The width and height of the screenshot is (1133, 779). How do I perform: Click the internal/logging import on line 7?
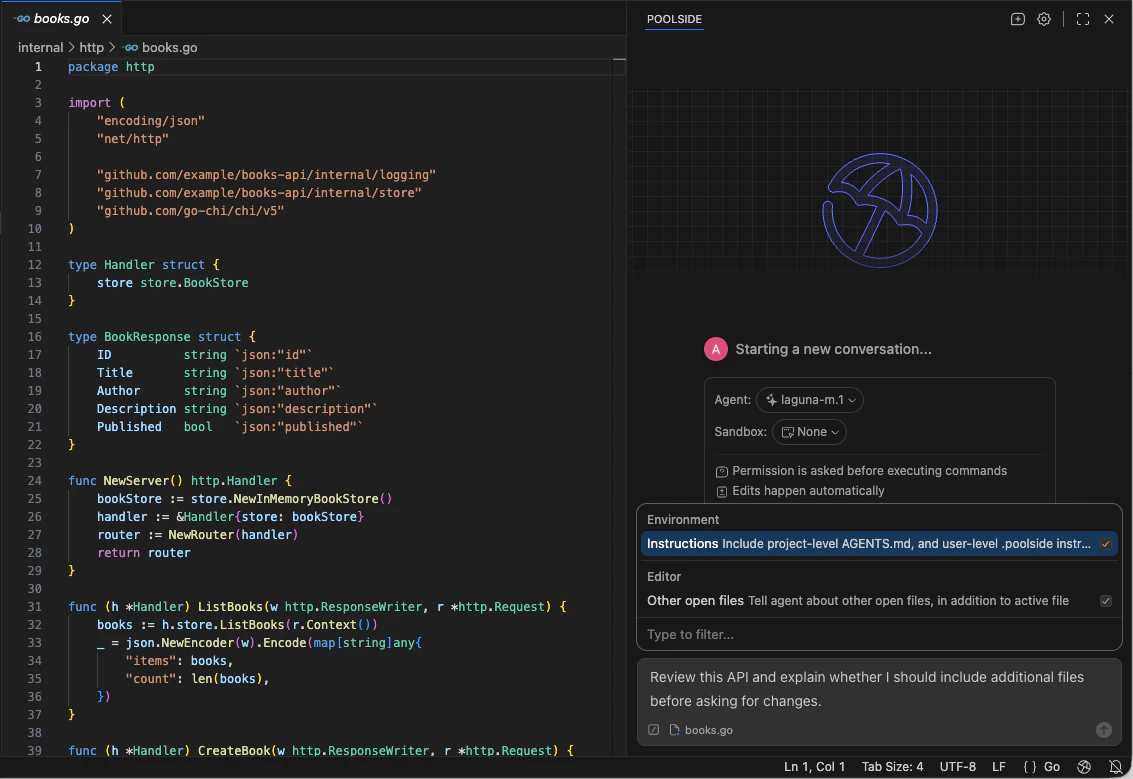coord(267,175)
